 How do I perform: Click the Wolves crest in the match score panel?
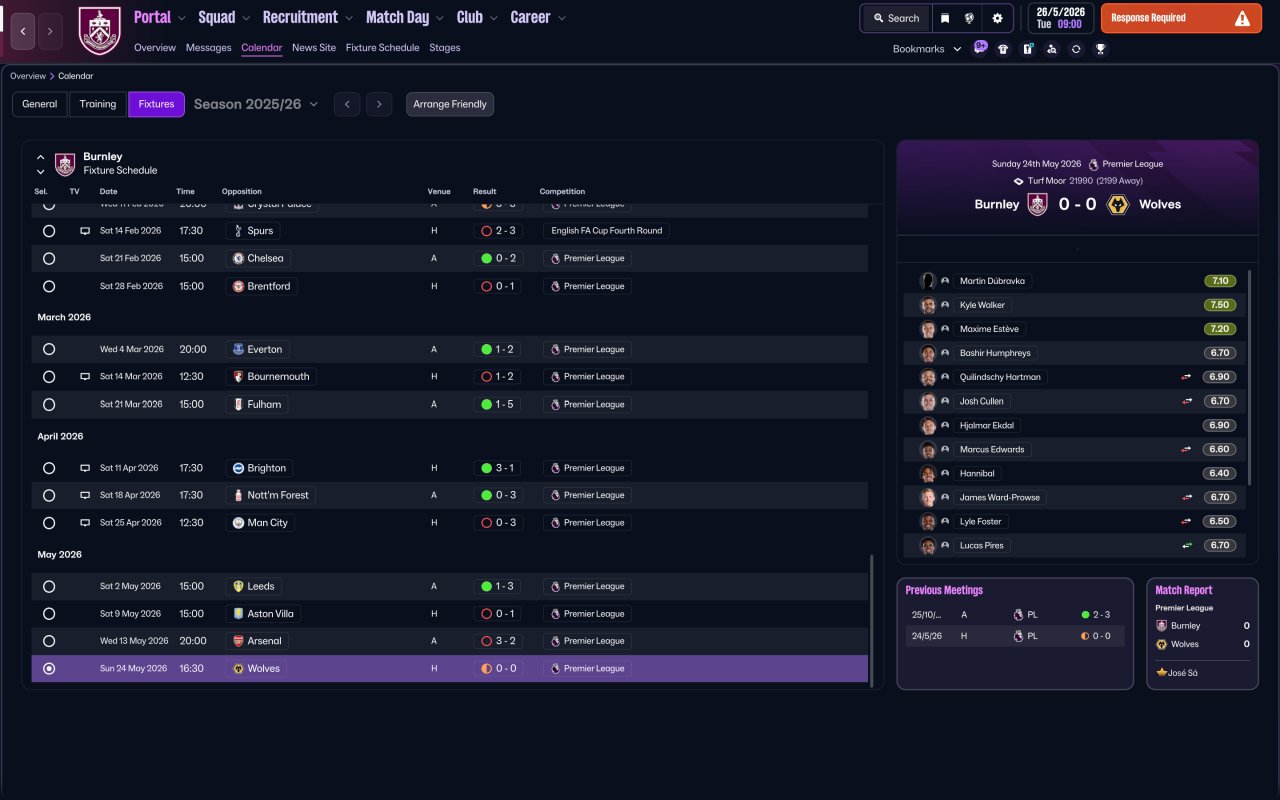(x=1120, y=204)
